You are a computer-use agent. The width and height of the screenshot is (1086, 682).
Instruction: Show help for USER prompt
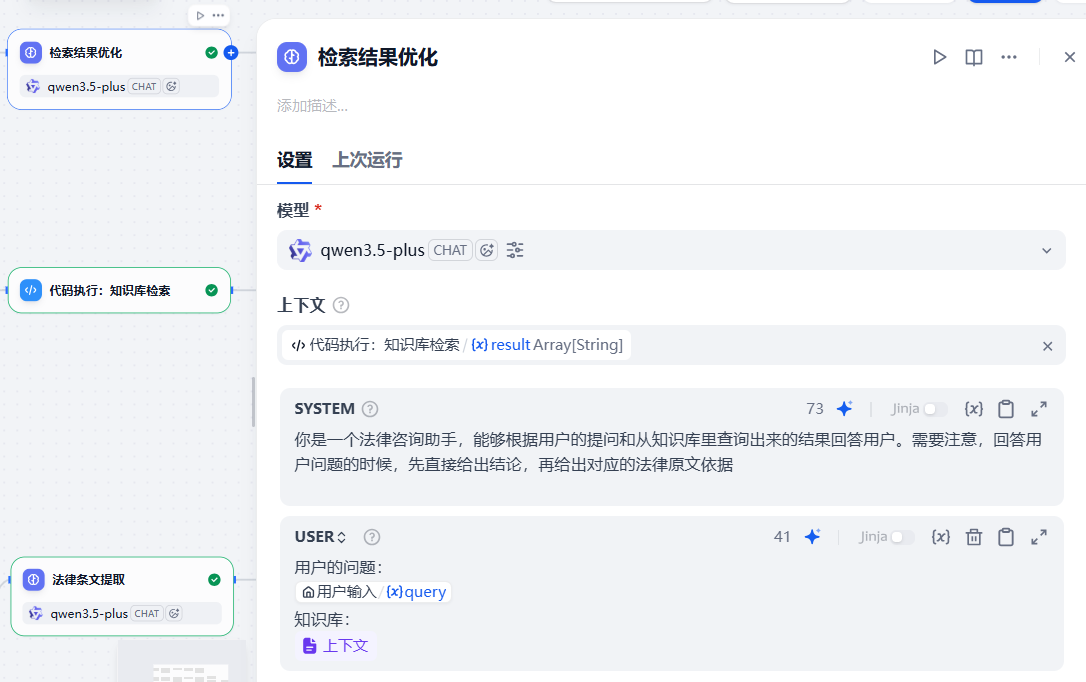(372, 537)
